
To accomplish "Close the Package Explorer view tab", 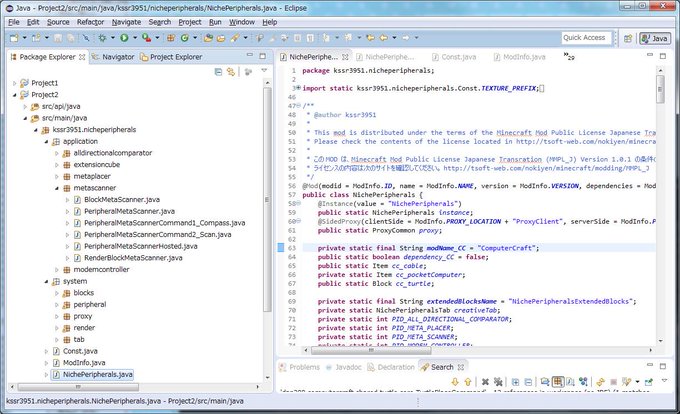I will click(82, 57).
